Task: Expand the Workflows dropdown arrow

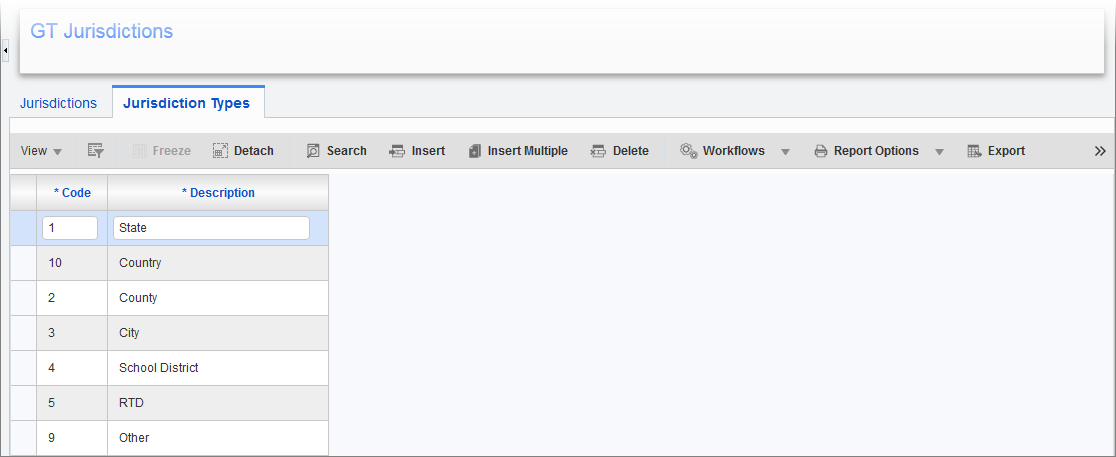Action: click(785, 152)
